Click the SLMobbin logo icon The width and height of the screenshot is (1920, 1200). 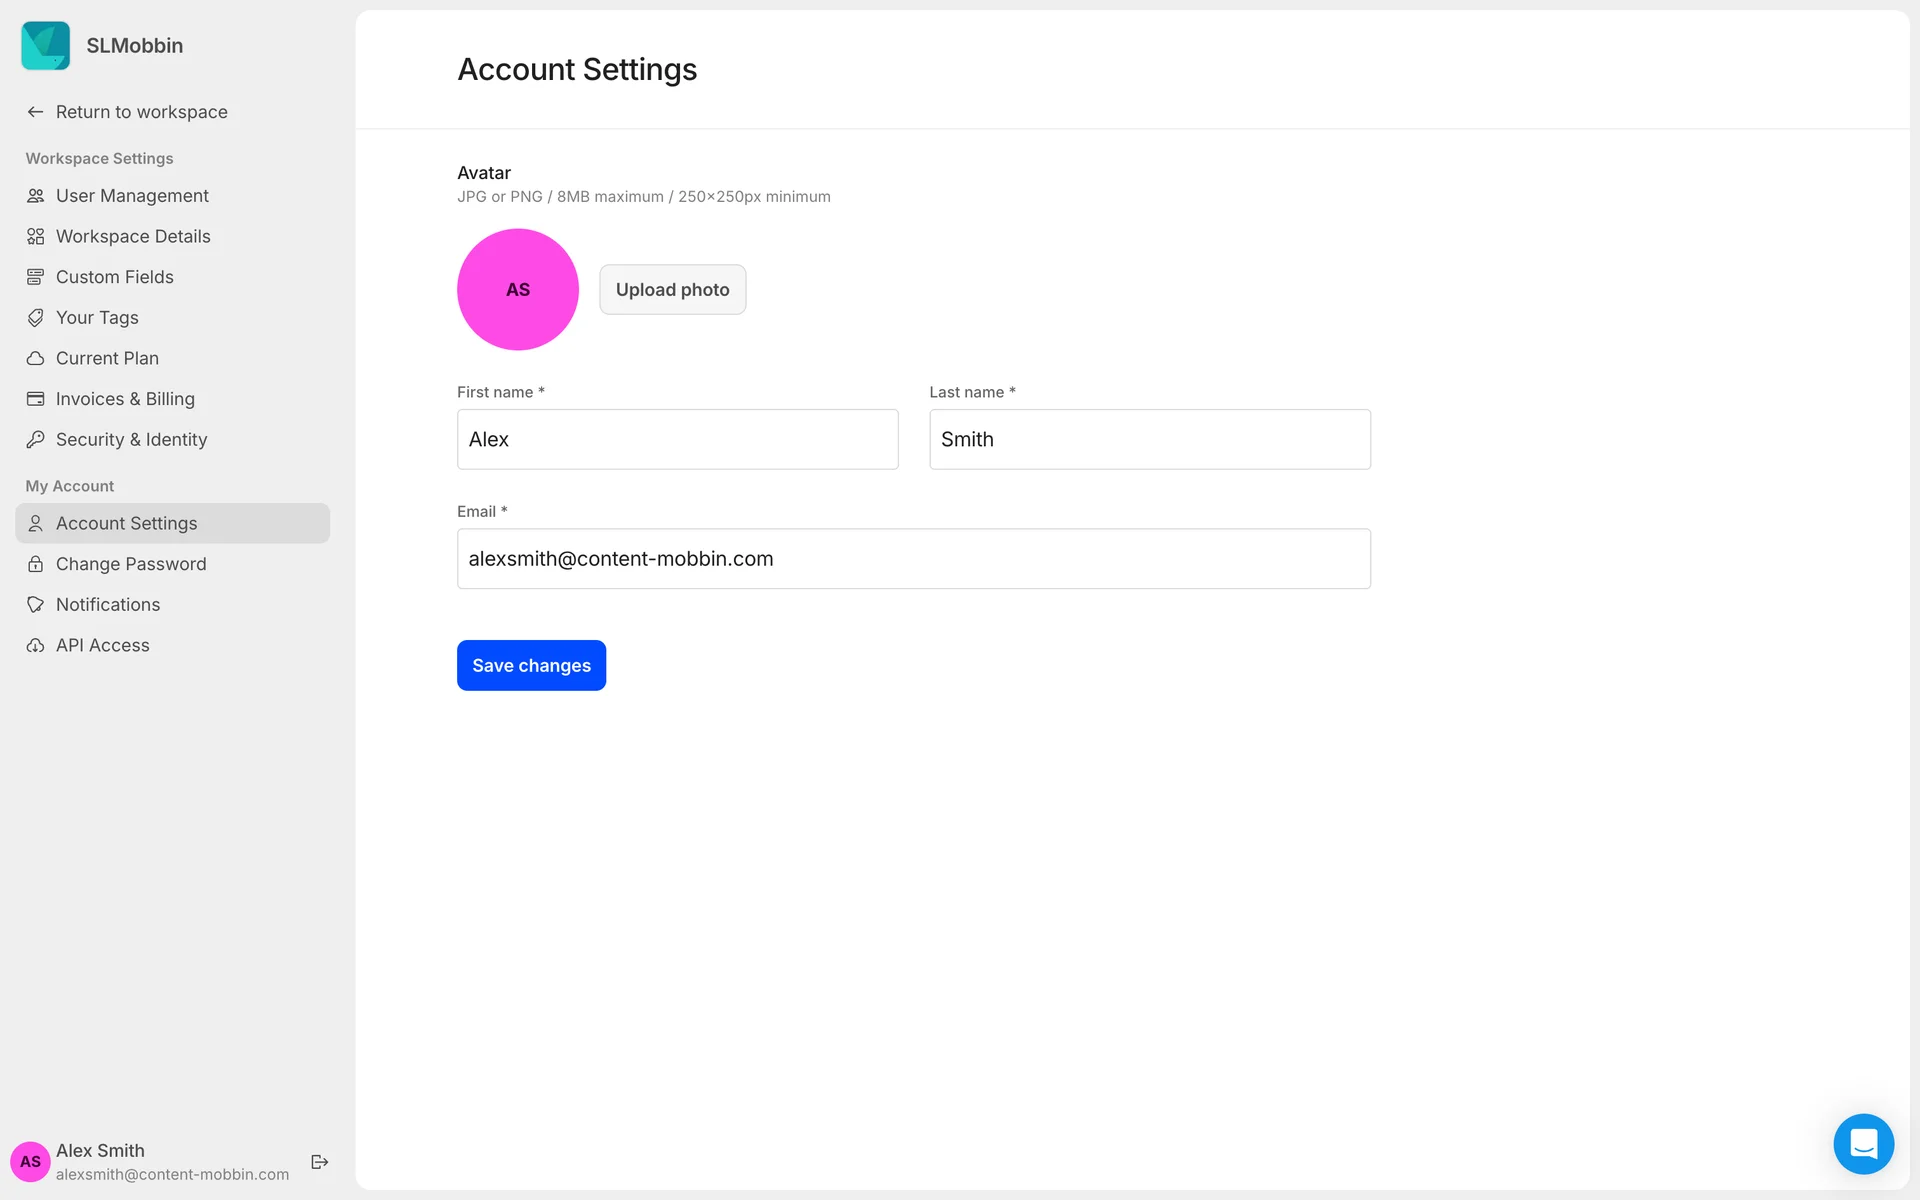46,46
